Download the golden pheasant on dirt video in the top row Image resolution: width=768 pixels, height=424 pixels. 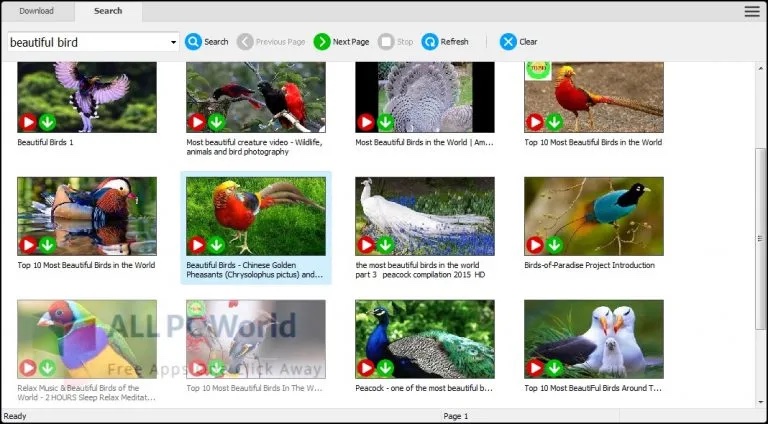[554, 122]
